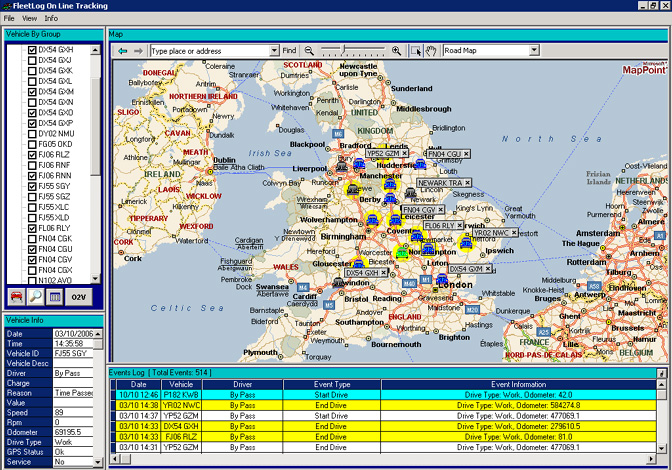672x470 pixels.
Task: Go forward with the map forward arrow
Action: [138, 51]
